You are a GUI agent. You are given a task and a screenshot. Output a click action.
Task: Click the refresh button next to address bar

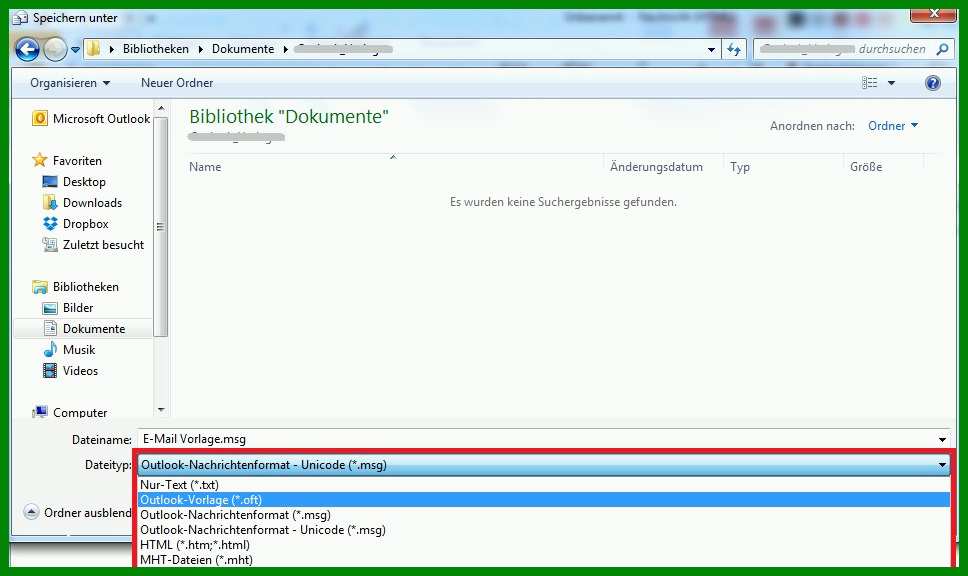pyautogui.click(x=733, y=49)
